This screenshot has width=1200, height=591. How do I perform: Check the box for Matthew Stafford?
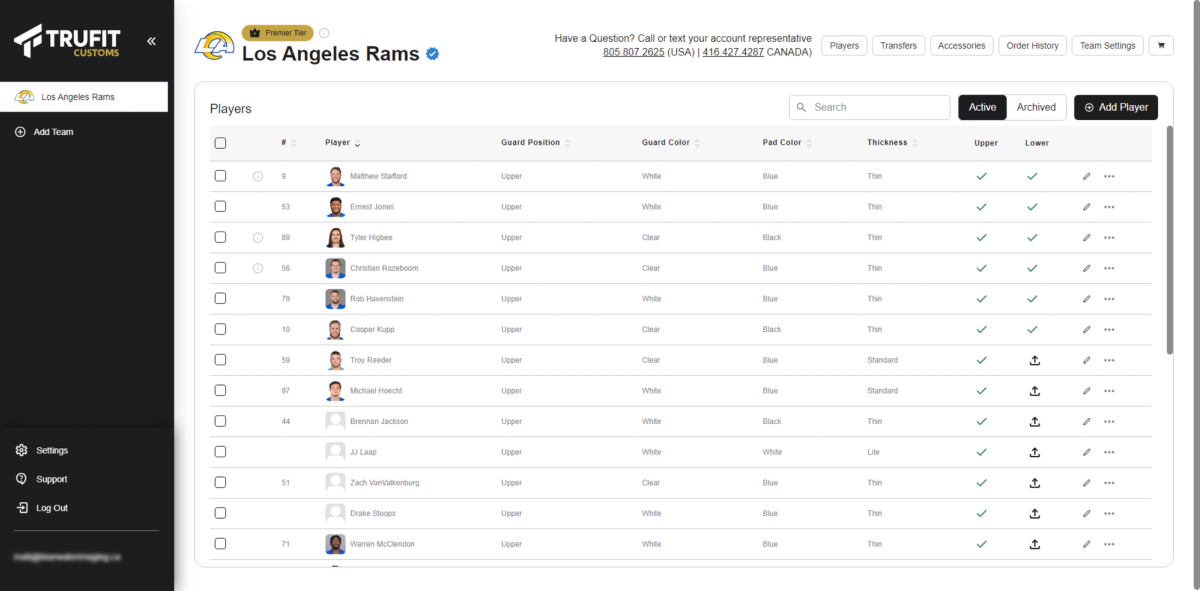pos(220,176)
